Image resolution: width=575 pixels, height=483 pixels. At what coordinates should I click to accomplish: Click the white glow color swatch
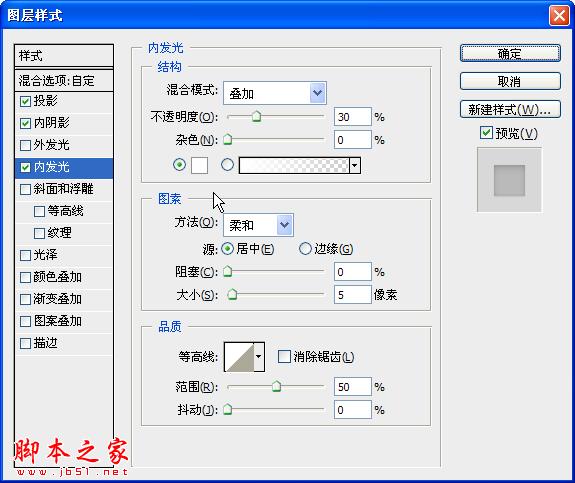(x=199, y=165)
